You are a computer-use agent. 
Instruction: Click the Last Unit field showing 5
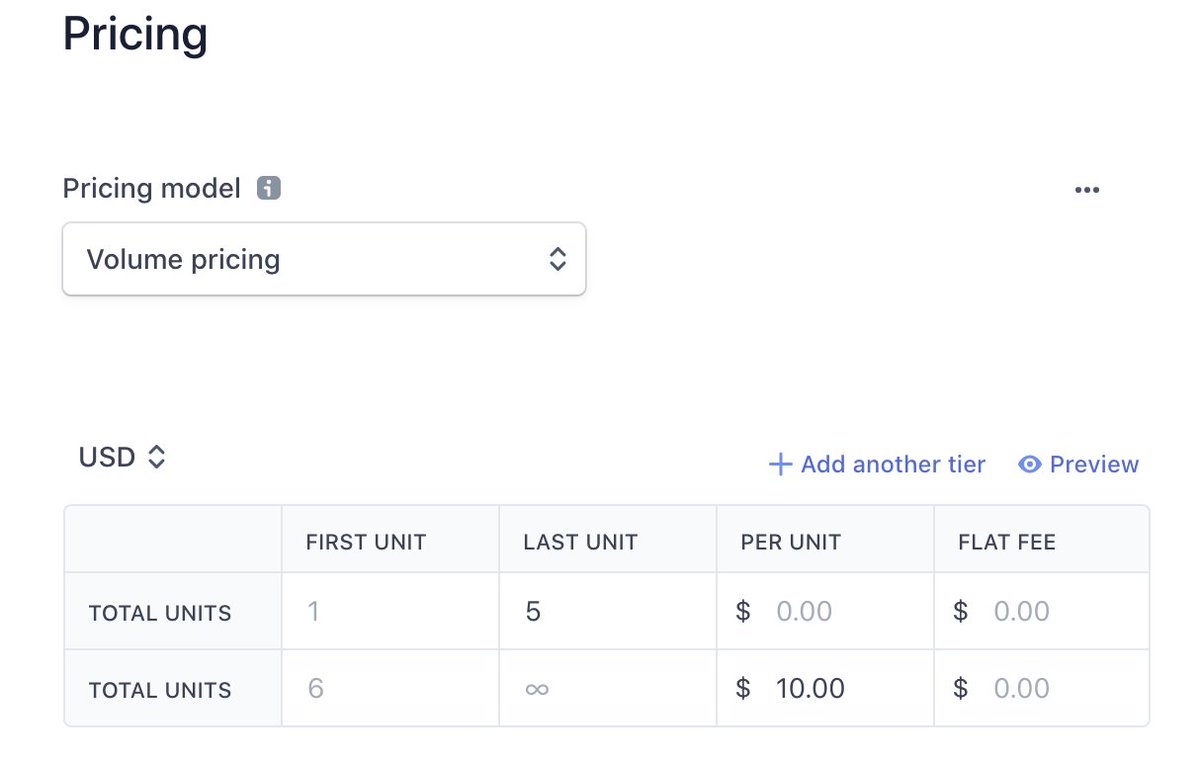(x=608, y=611)
